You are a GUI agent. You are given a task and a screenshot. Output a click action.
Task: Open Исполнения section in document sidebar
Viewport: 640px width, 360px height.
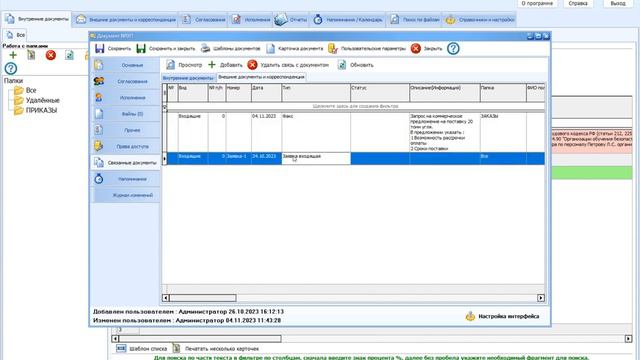[x=125, y=98]
